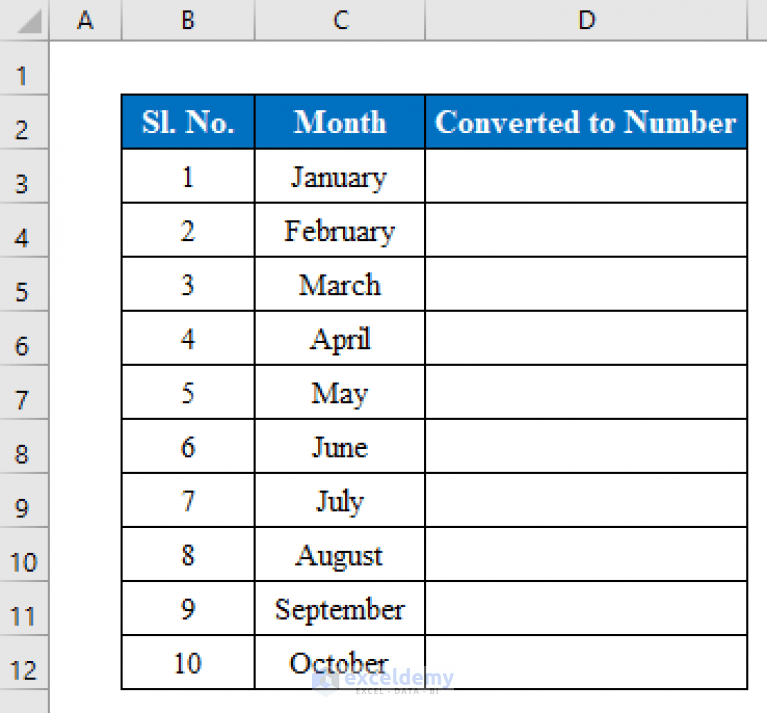This screenshot has width=767, height=713.
Task: Select the cell containing April
Action: [340, 338]
